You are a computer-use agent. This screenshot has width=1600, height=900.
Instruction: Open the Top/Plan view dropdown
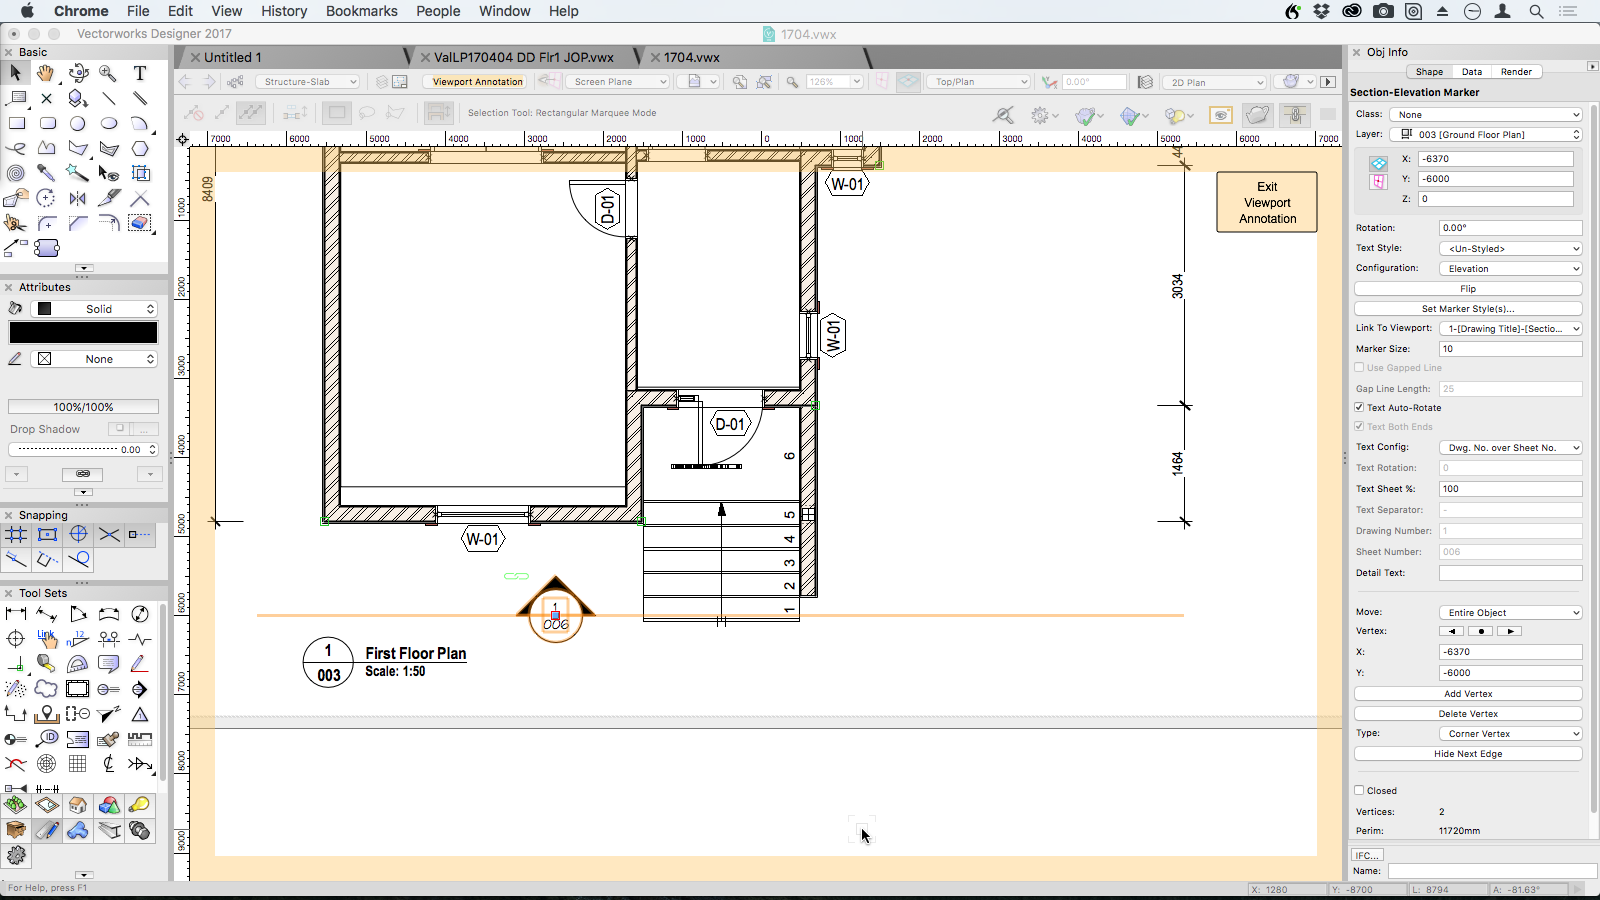pos(977,81)
